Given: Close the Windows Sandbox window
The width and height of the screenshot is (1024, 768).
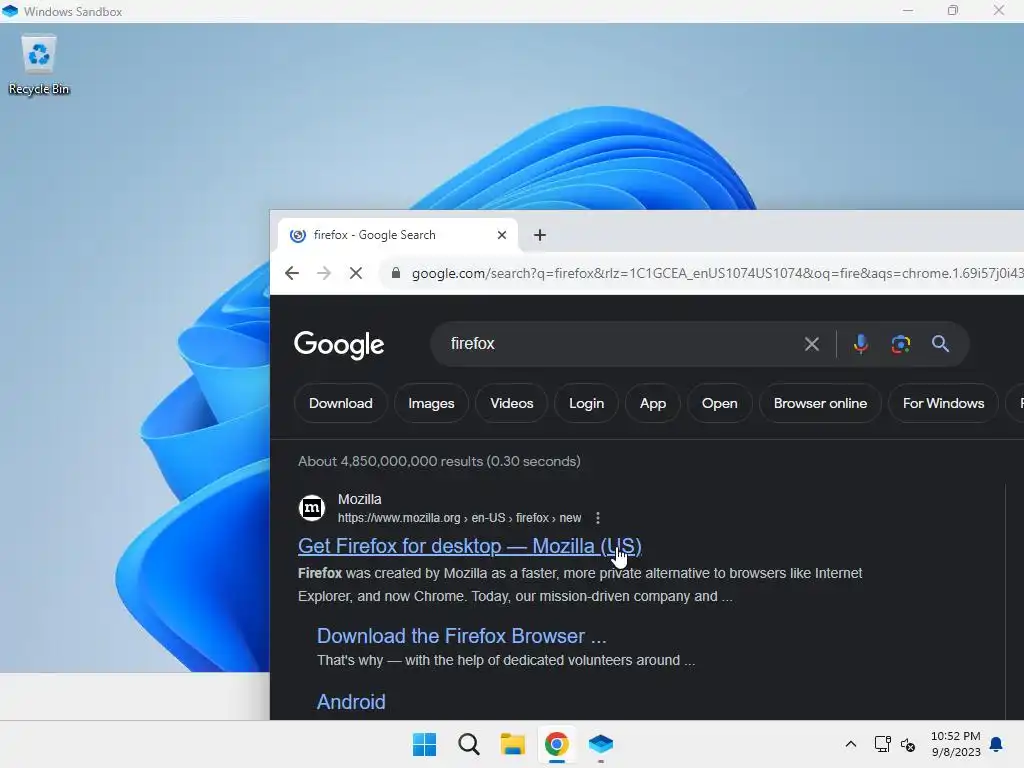Looking at the screenshot, I should pos(999,10).
